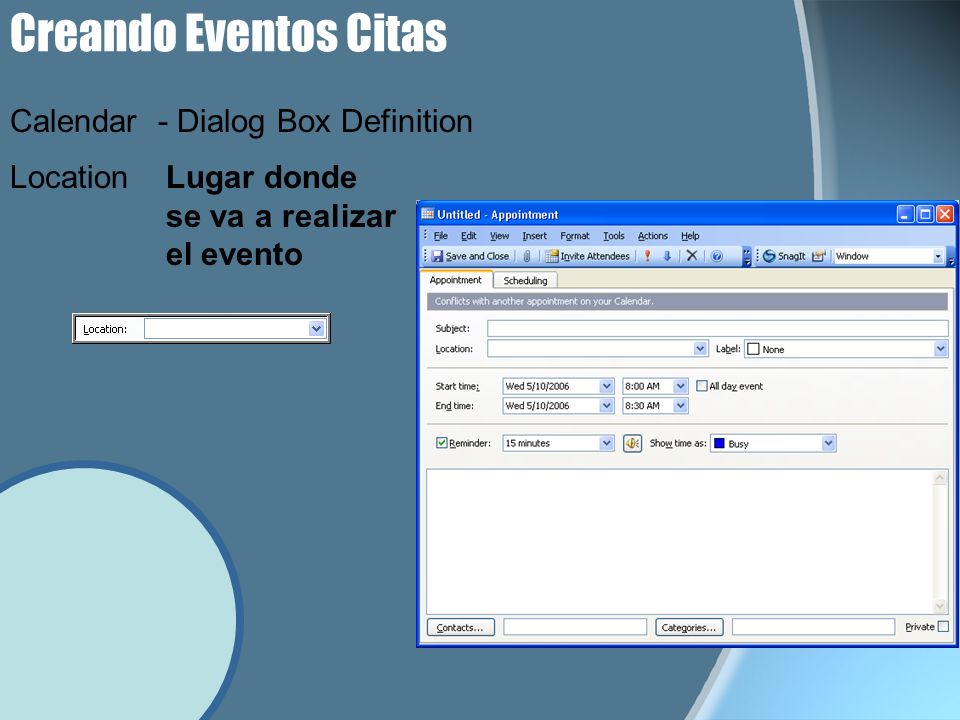
Task: Expand the 15 minutes reminder dropdown
Action: (606, 443)
